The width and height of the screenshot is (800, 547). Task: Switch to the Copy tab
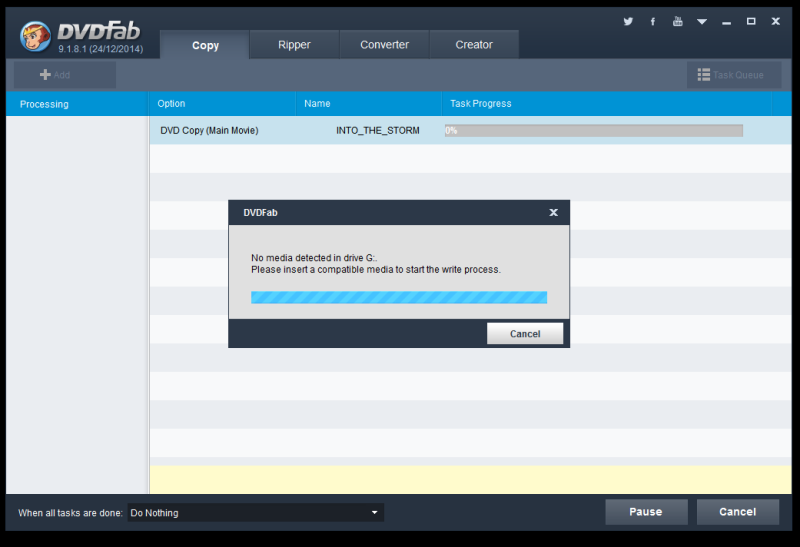(205, 45)
